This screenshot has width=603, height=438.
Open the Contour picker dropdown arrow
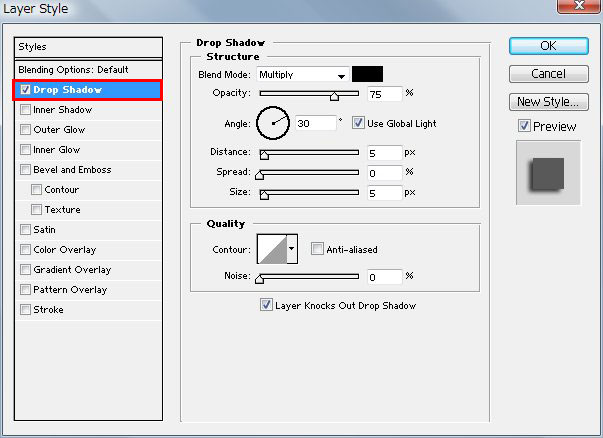292,249
